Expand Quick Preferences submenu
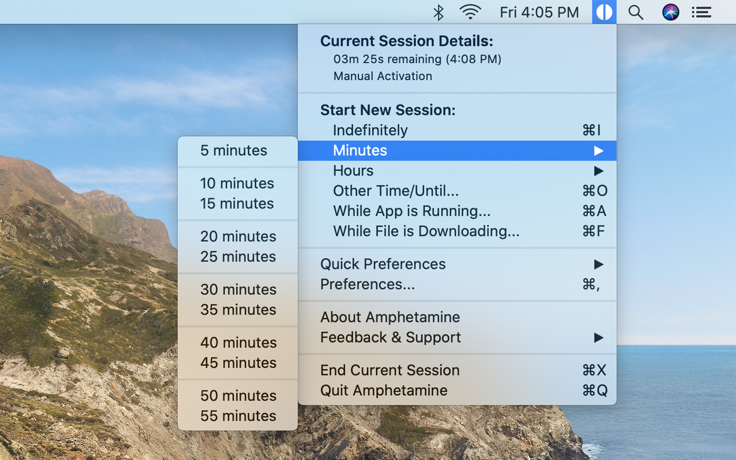This screenshot has width=736, height=460. click(x=457, y=264)
